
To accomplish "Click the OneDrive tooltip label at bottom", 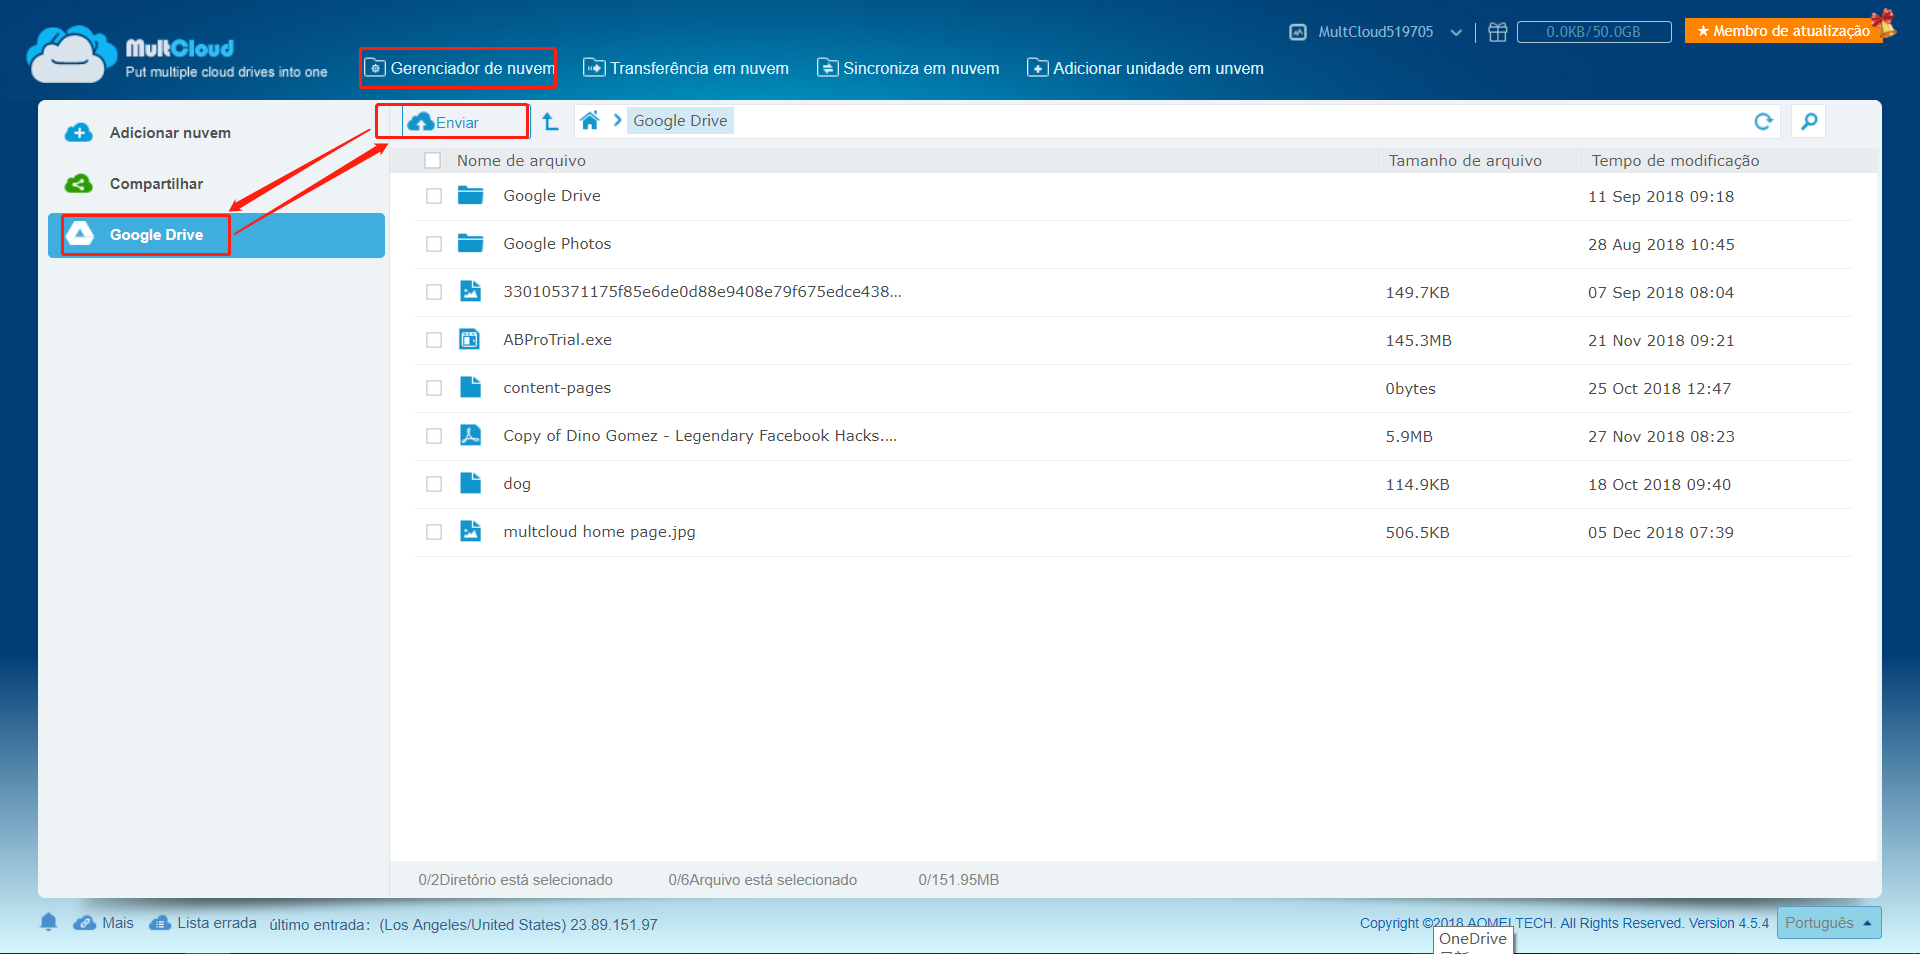I will pos(1473,940).
